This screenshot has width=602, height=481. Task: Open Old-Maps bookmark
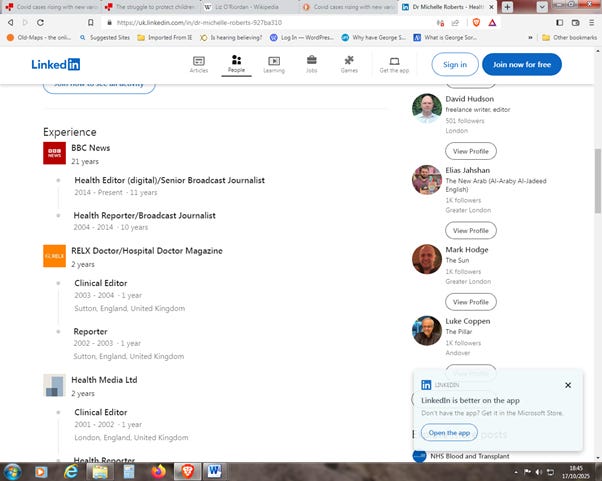tap(39, 38)
